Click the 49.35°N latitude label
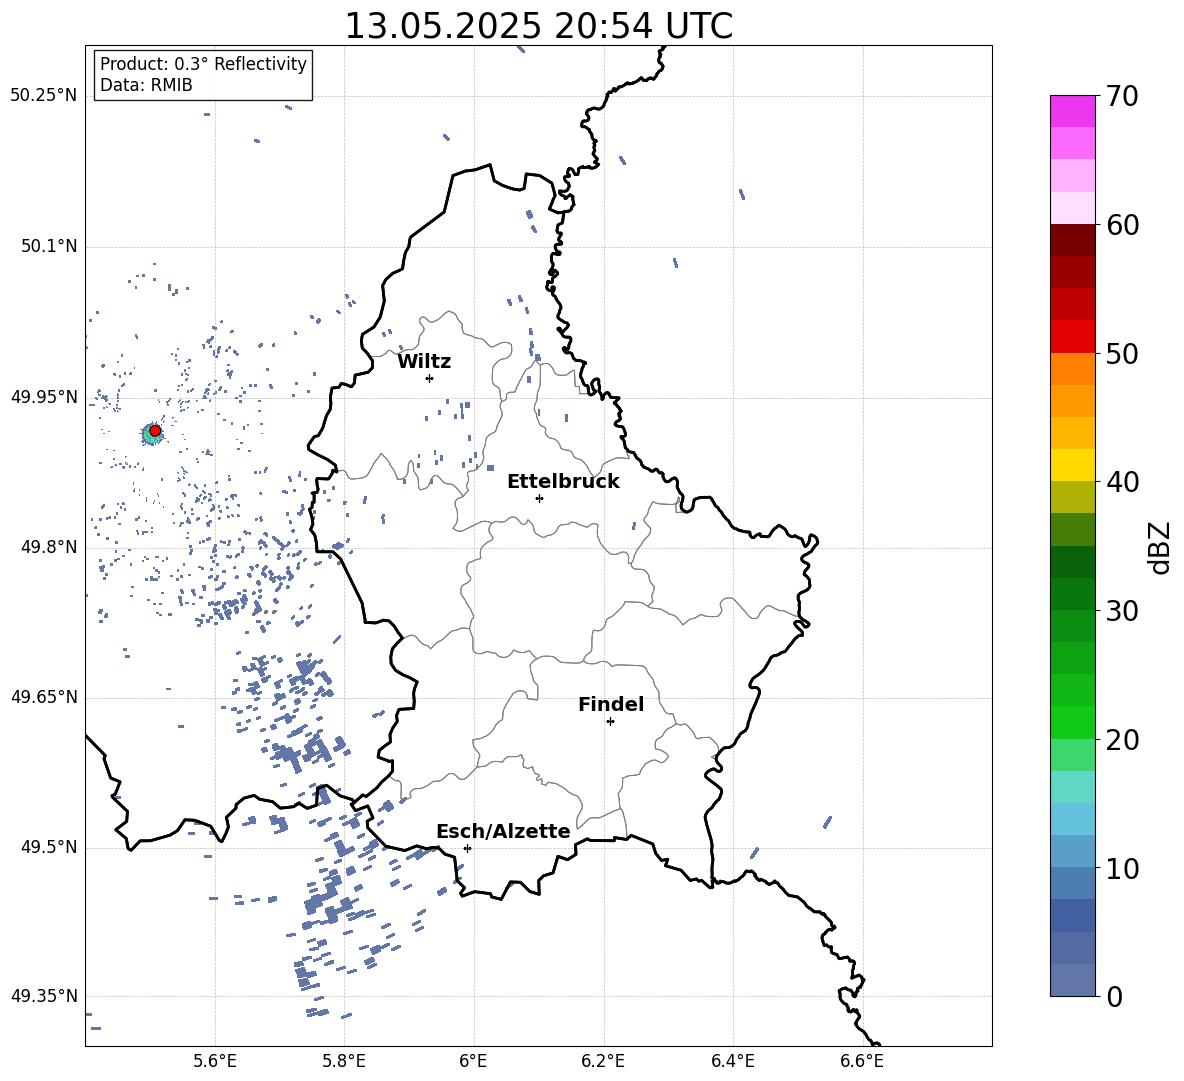The image size is (1184, 1081). point(43,996)
